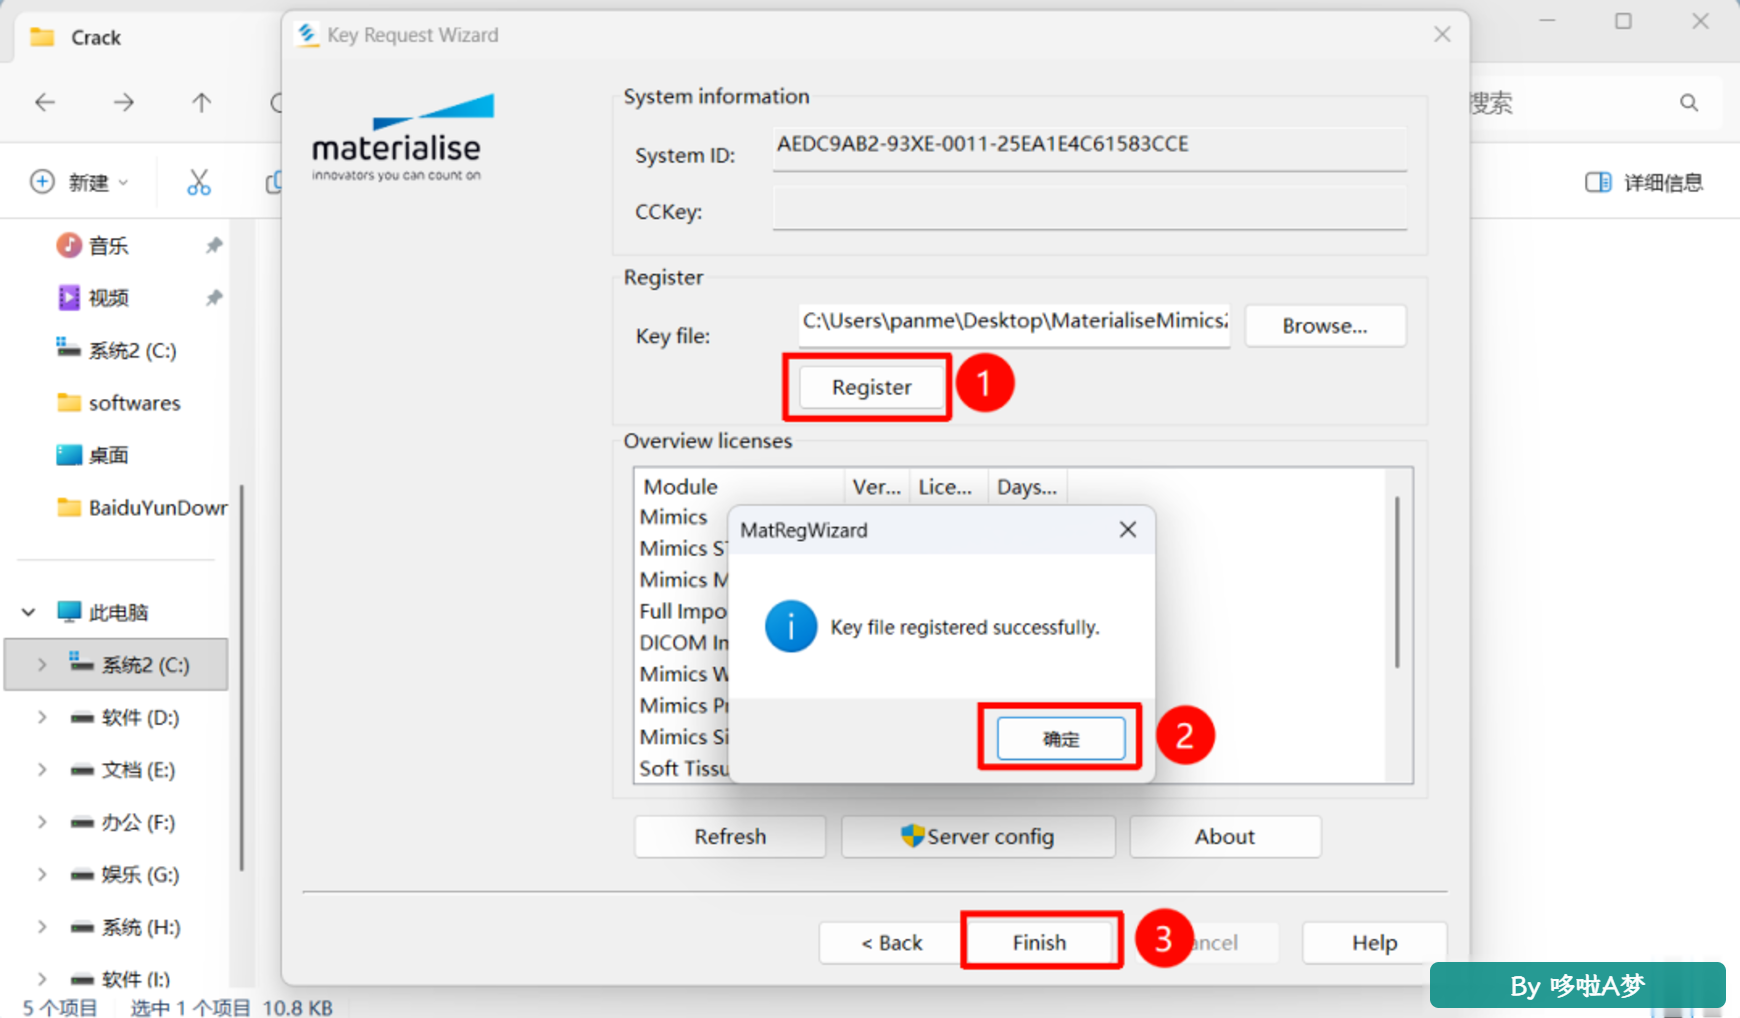This screenshot has height=1018, width=1740.
Task: Close the MatRegWizard message box
Action: [1128, 530]
